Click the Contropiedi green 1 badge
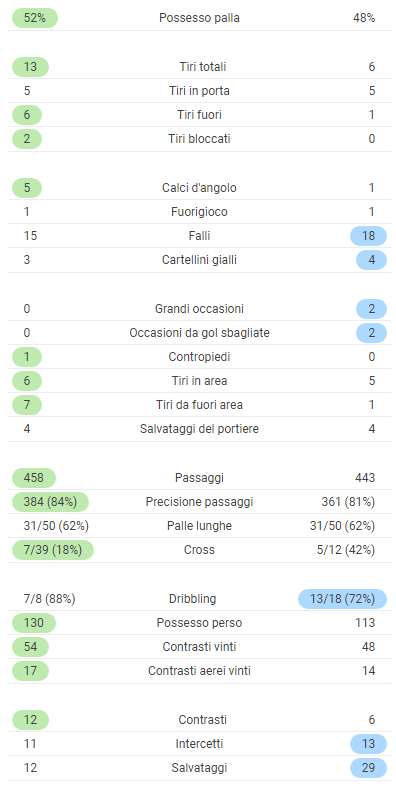The image size is (396, 800). pos(27,357)
